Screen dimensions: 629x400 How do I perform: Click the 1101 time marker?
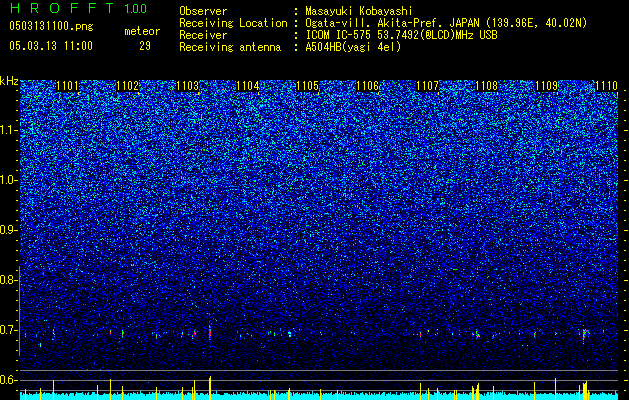(x=67, y=86)
